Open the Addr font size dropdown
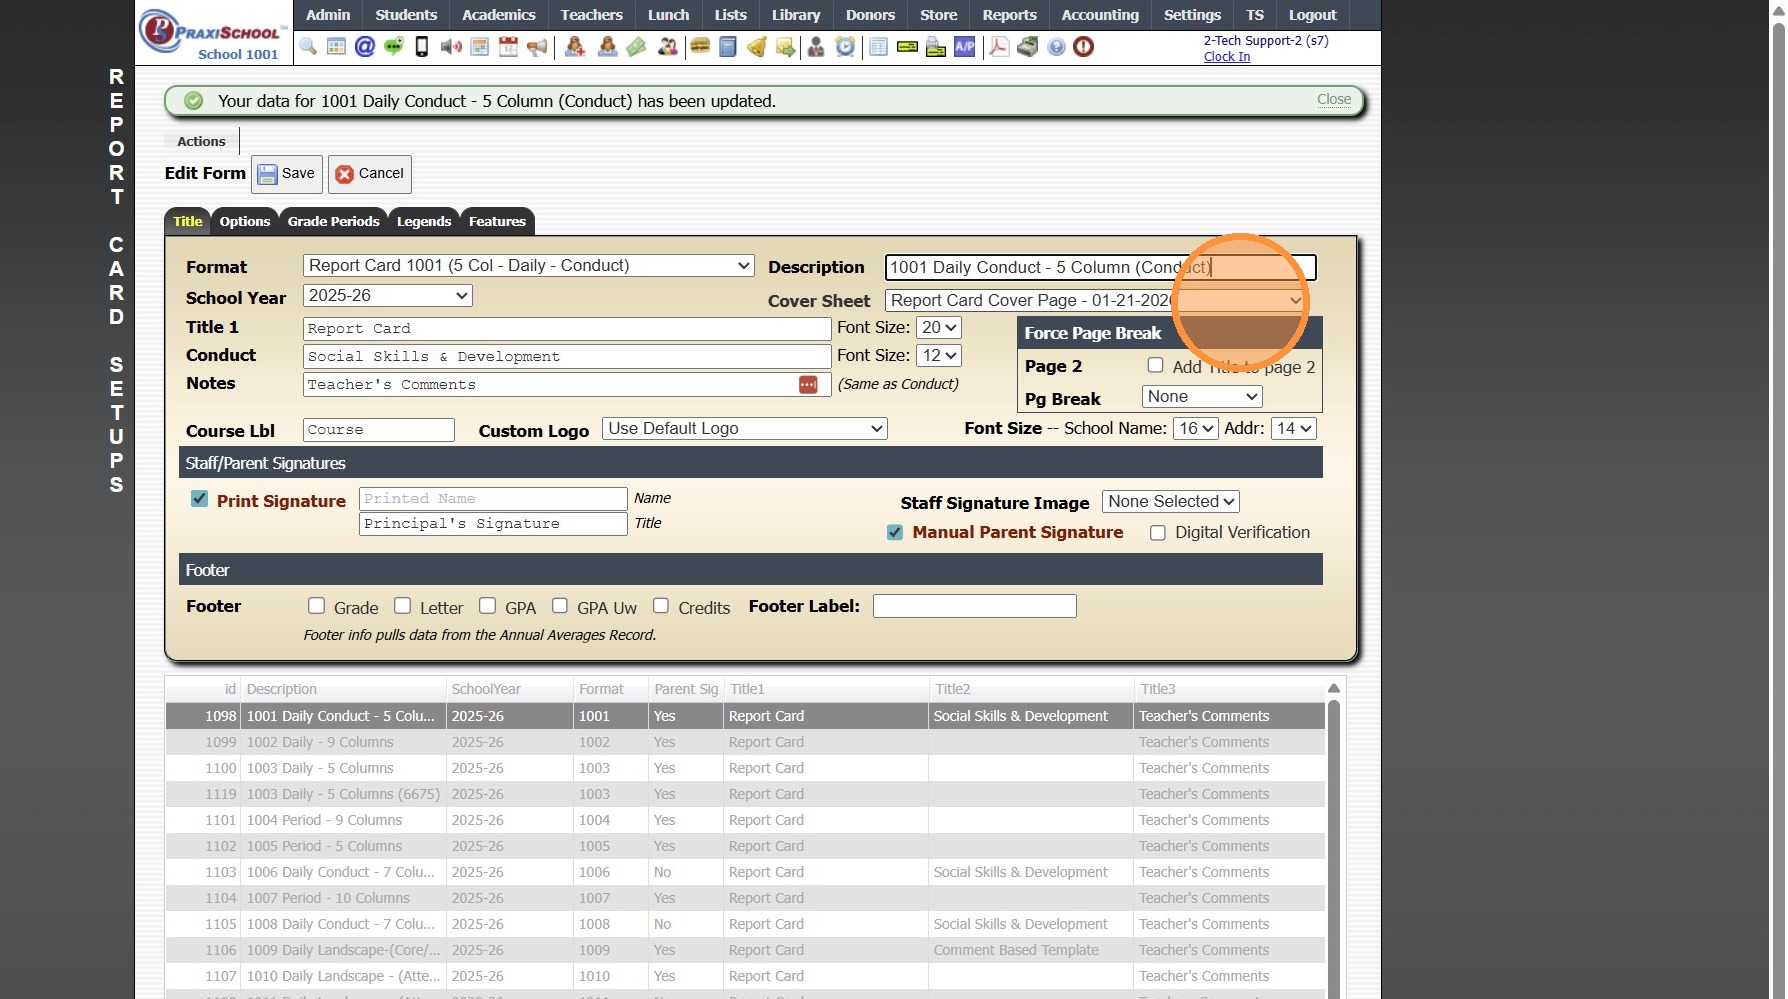Image resolution: width=1788 pixels, height=999 pixels. pos(1294,429)
